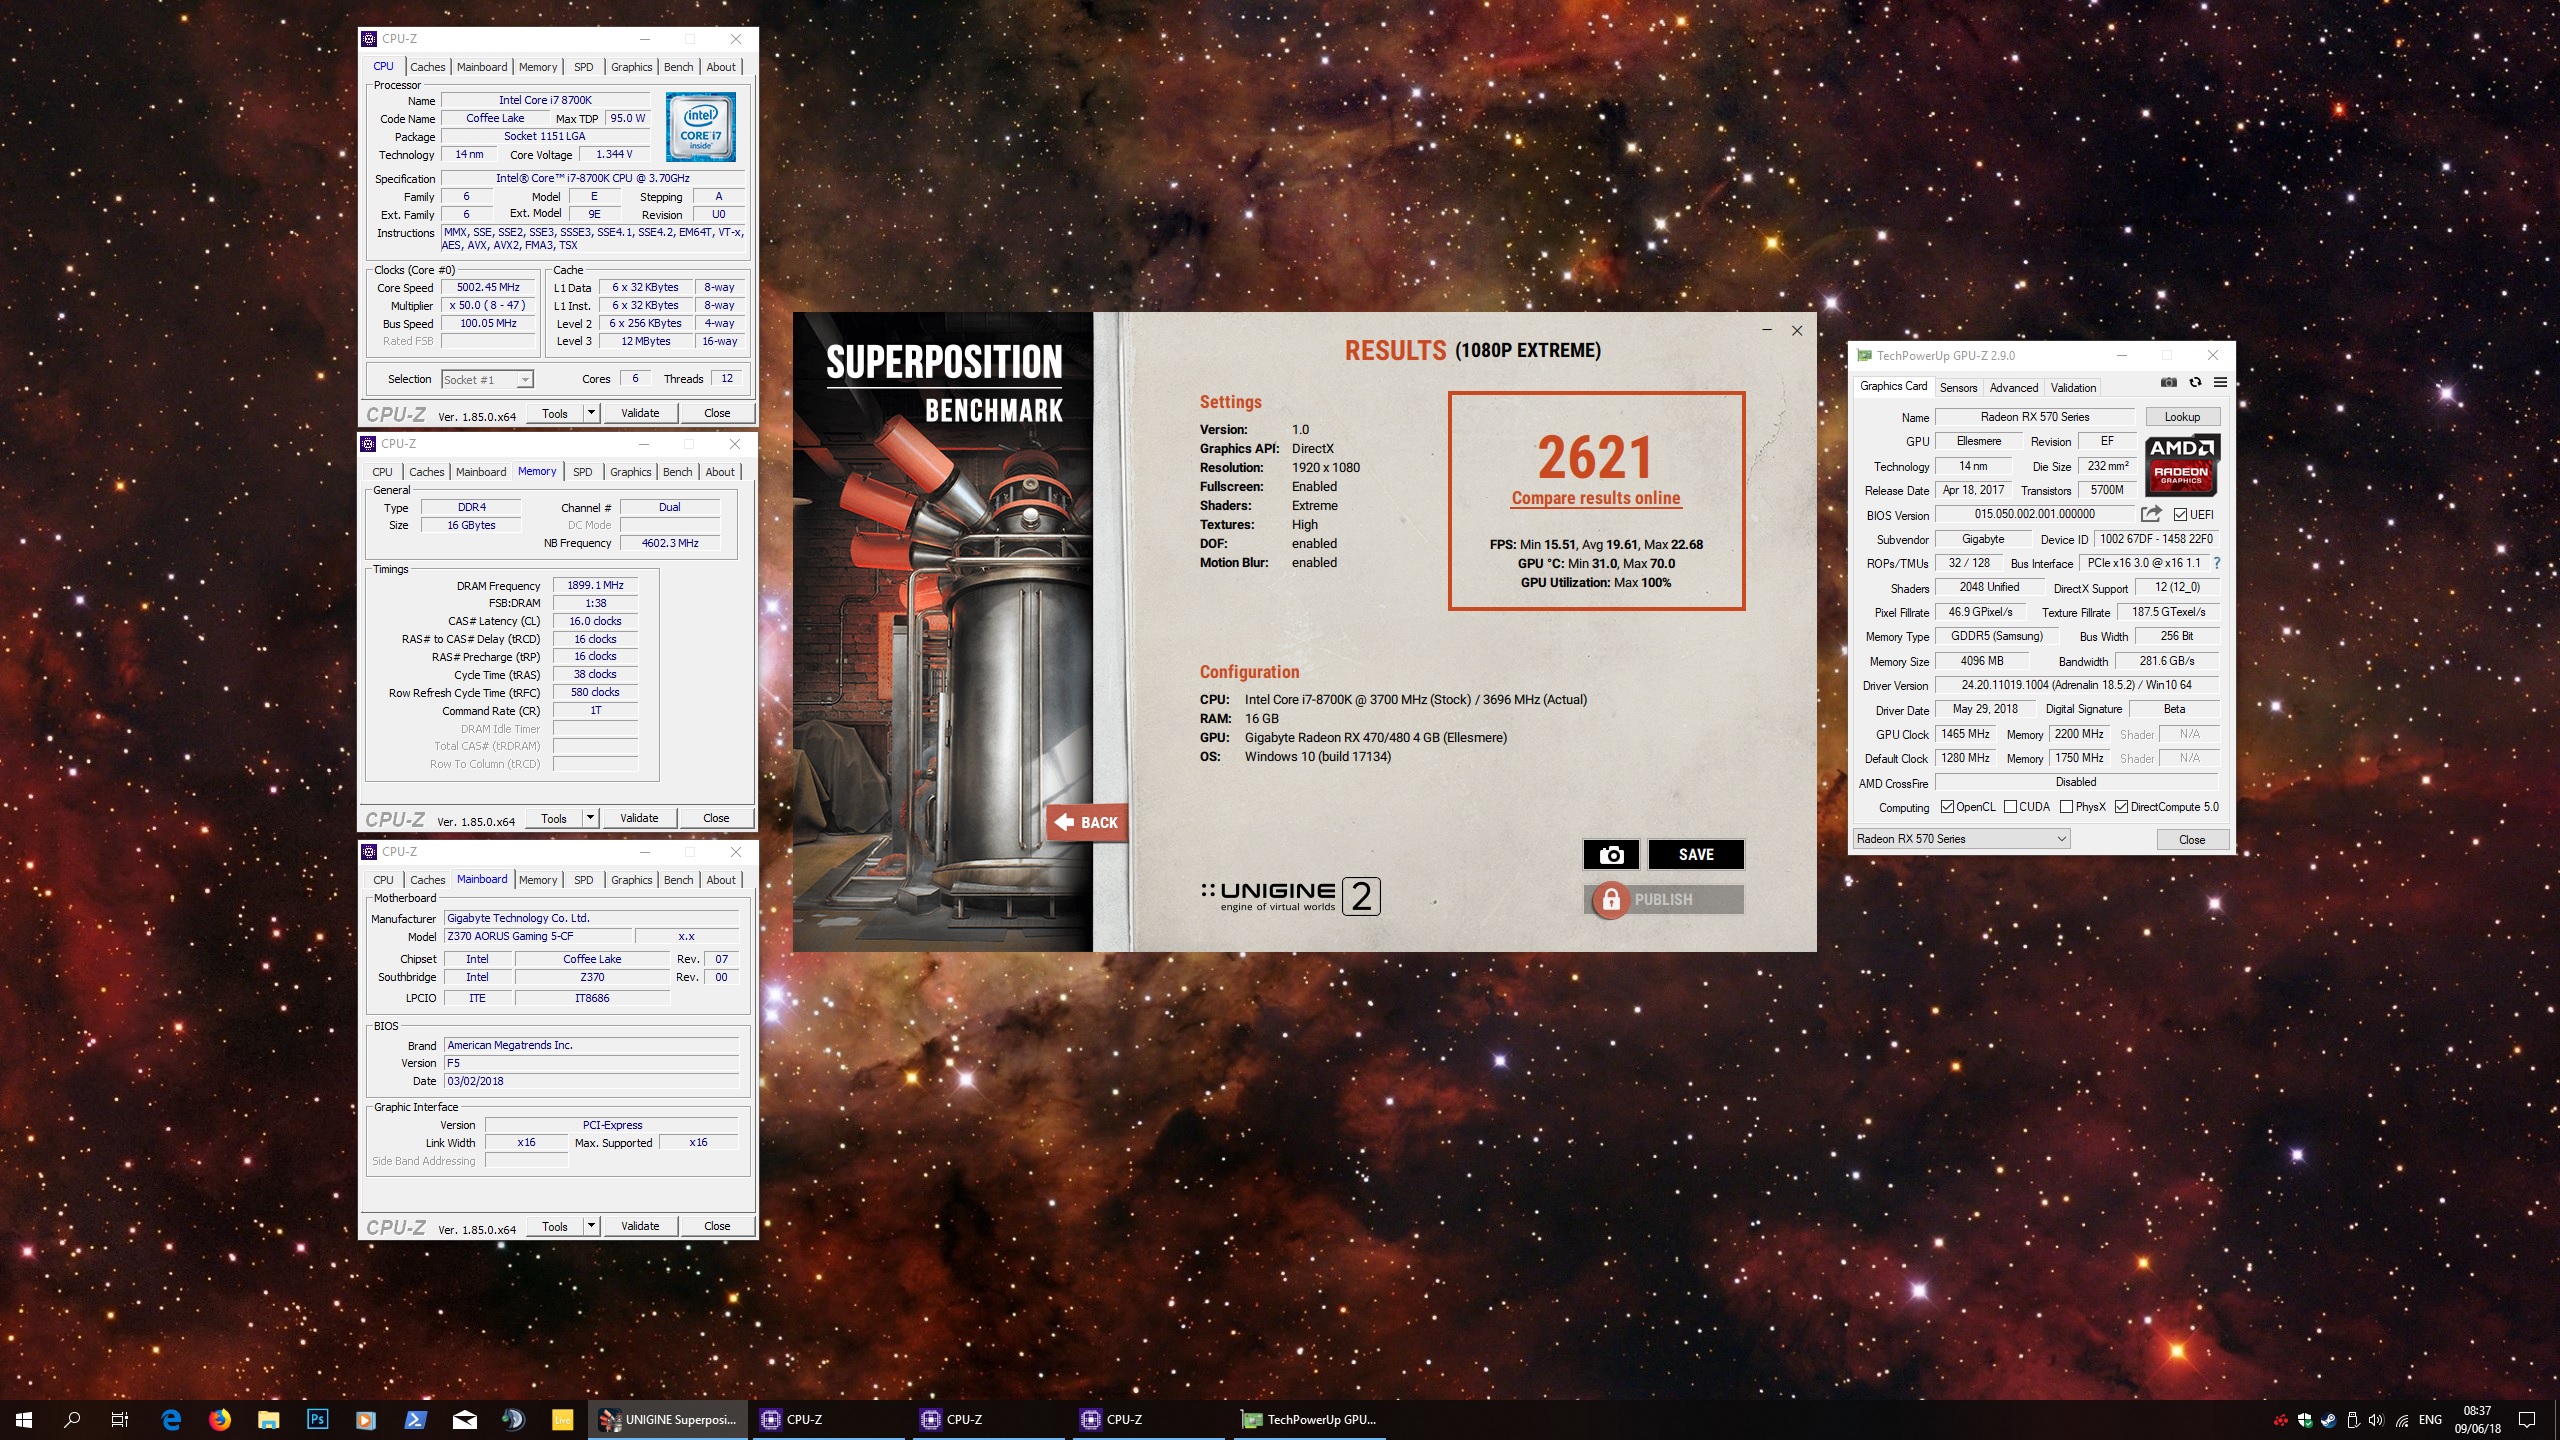Toggle the PhysX checkbox
The width and height of the screenshot is (2560, 1440).
coord(2066,807)
